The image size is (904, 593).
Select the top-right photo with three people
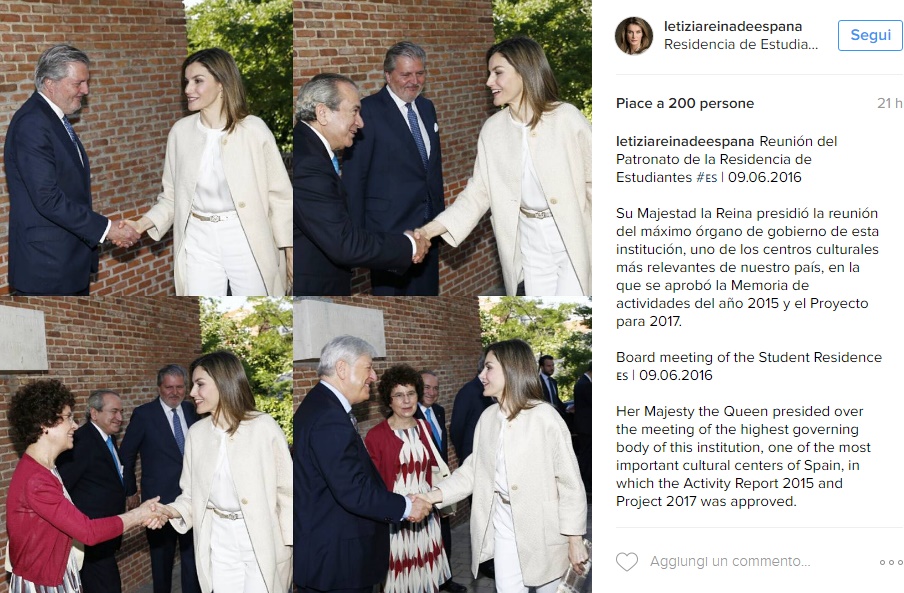coord(442,148)
